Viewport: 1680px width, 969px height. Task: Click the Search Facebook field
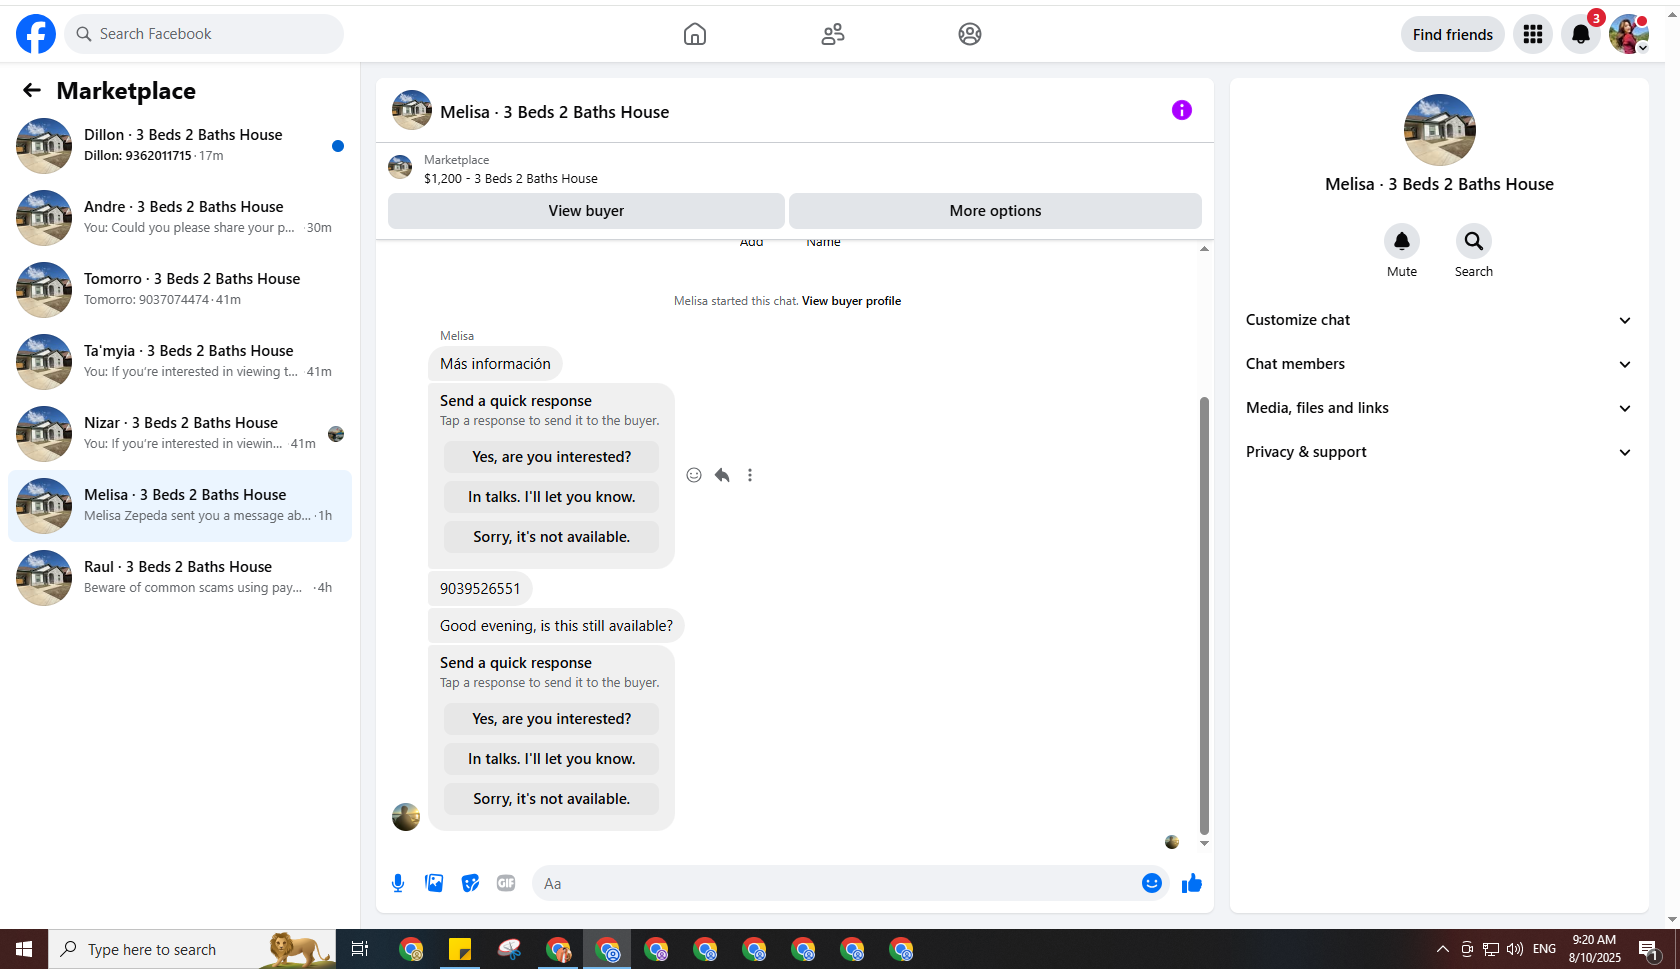pos(204,34)
